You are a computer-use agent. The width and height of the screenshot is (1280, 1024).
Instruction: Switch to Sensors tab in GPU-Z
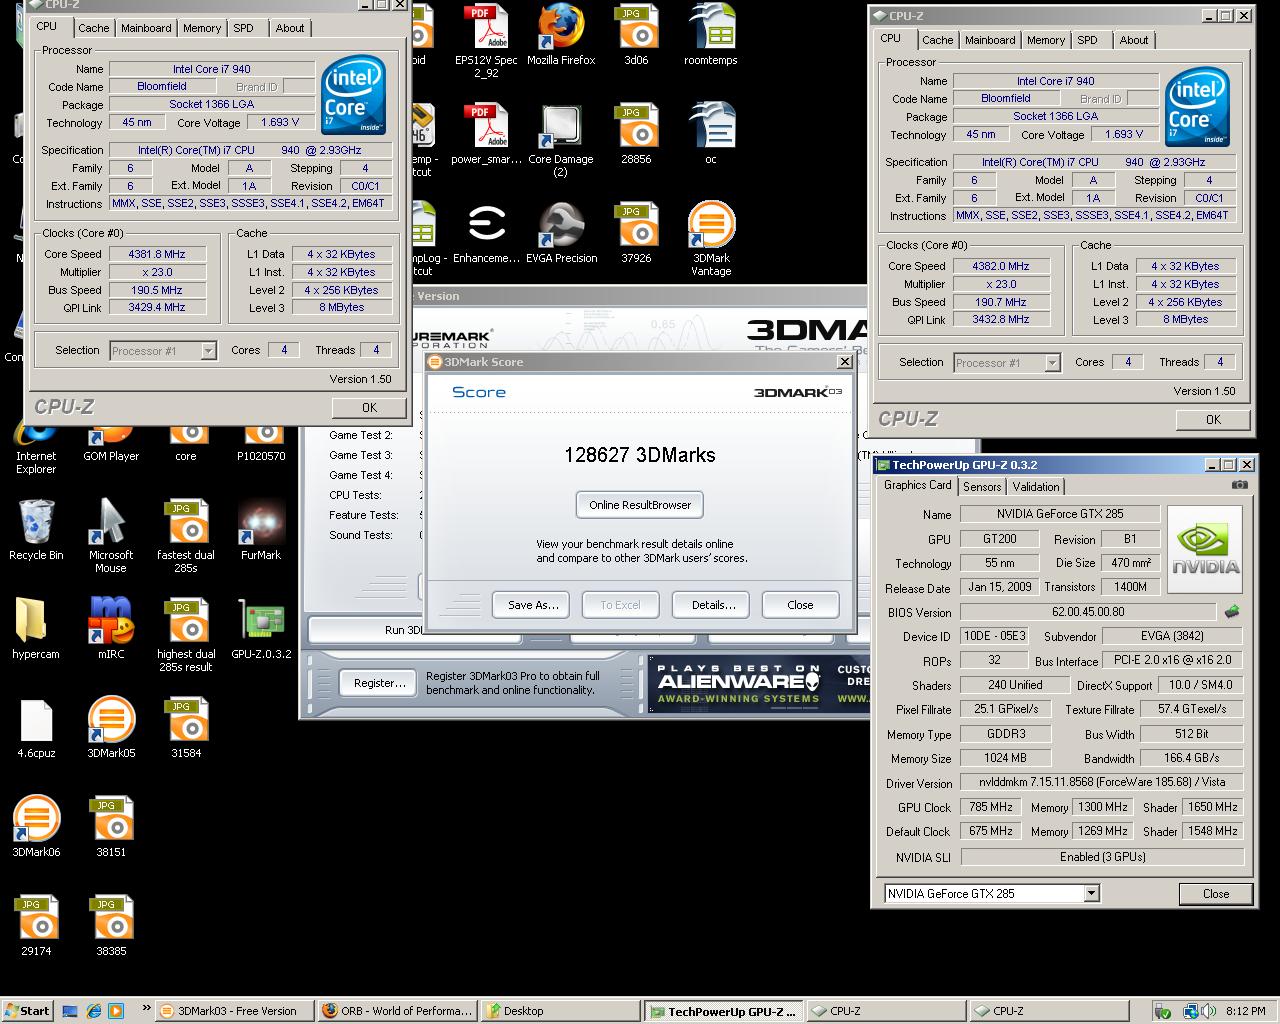pos(982,486)
